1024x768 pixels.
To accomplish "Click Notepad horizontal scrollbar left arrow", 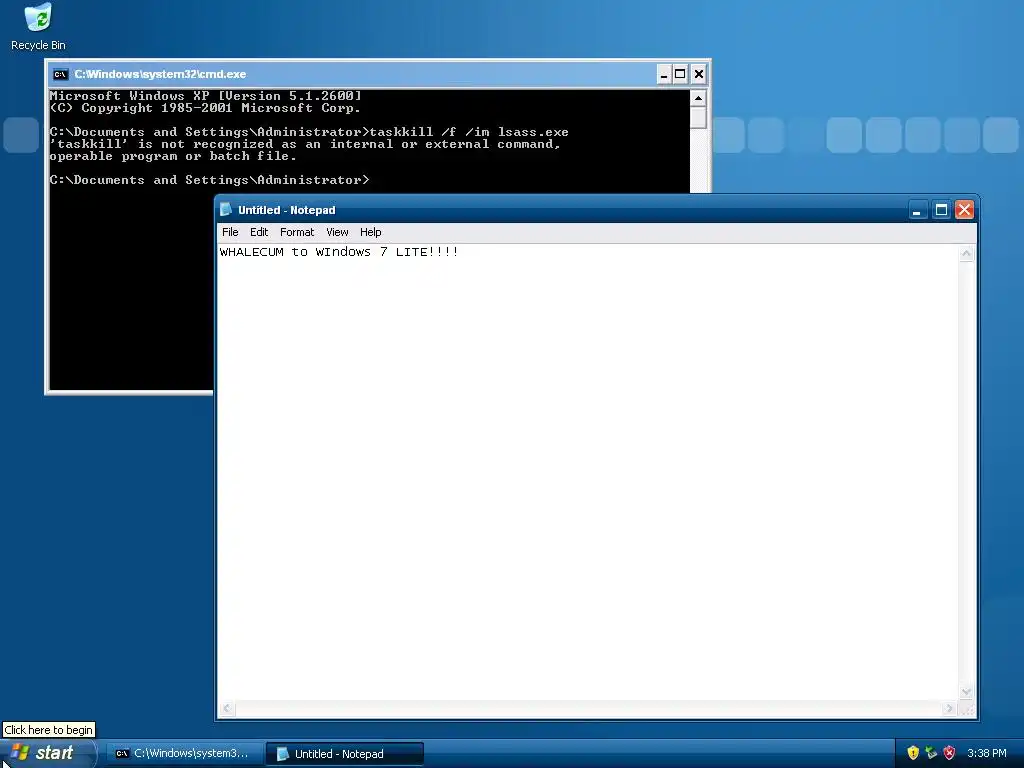I will click(x=227, y=708).
